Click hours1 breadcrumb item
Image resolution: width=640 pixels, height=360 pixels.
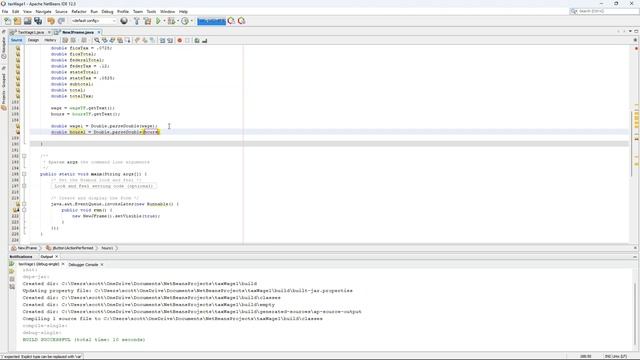[x=107, y=248]
